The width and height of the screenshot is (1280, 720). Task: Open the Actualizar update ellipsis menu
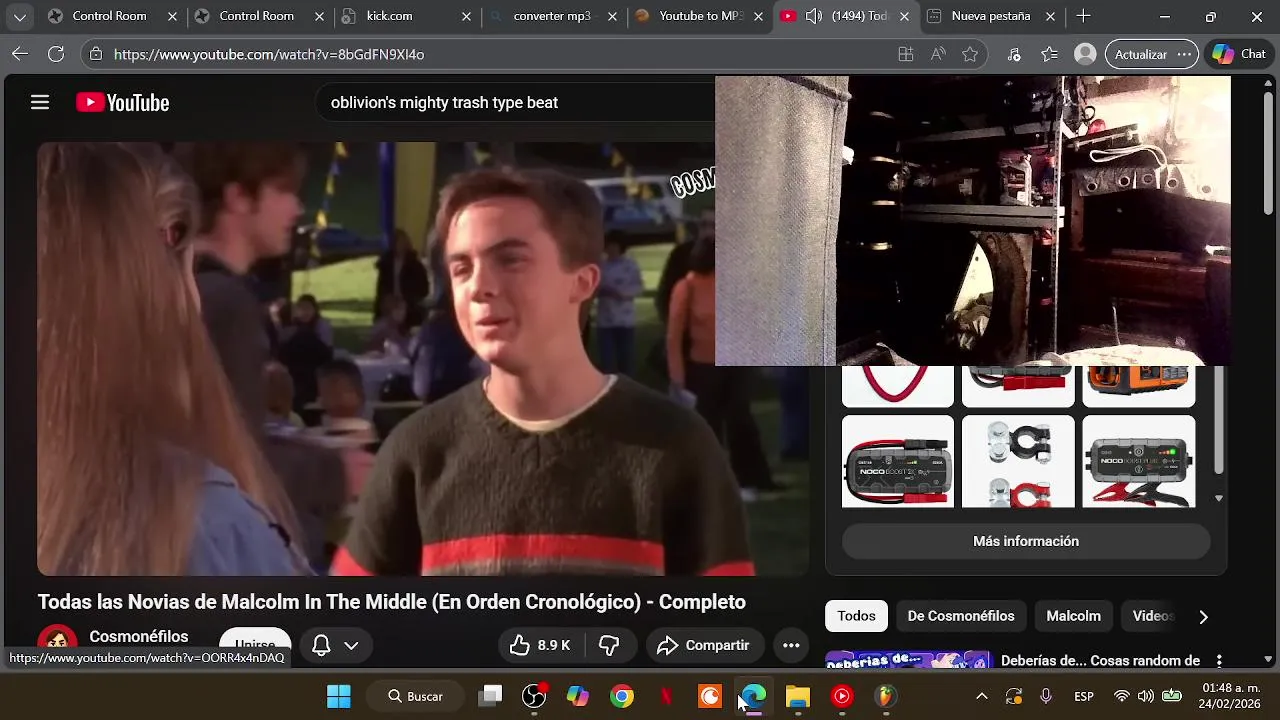tap(1185, 54)
